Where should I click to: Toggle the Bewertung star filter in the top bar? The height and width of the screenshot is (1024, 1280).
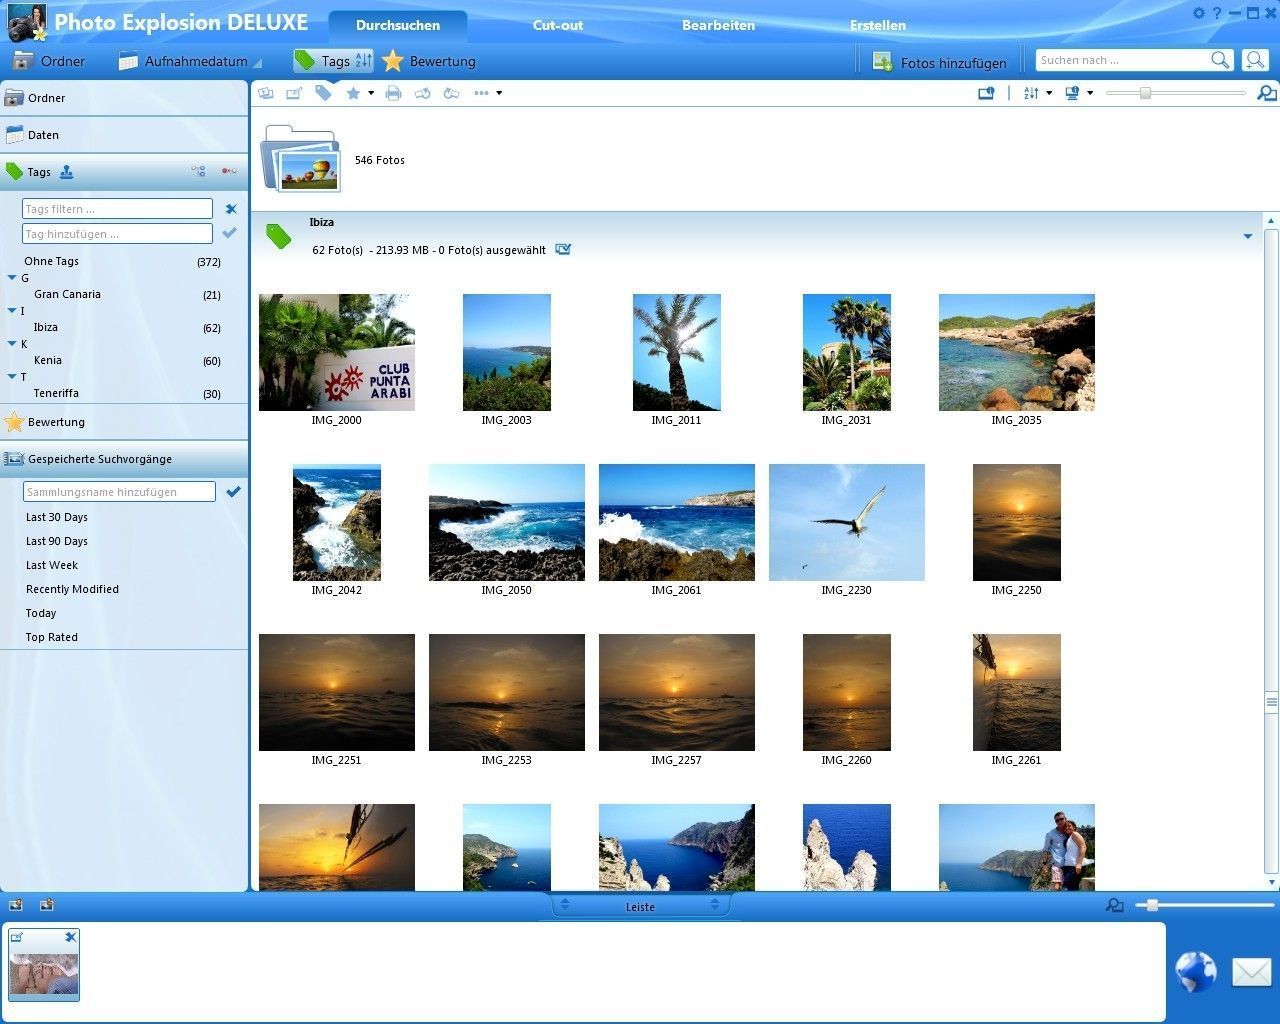coord(429,61)
